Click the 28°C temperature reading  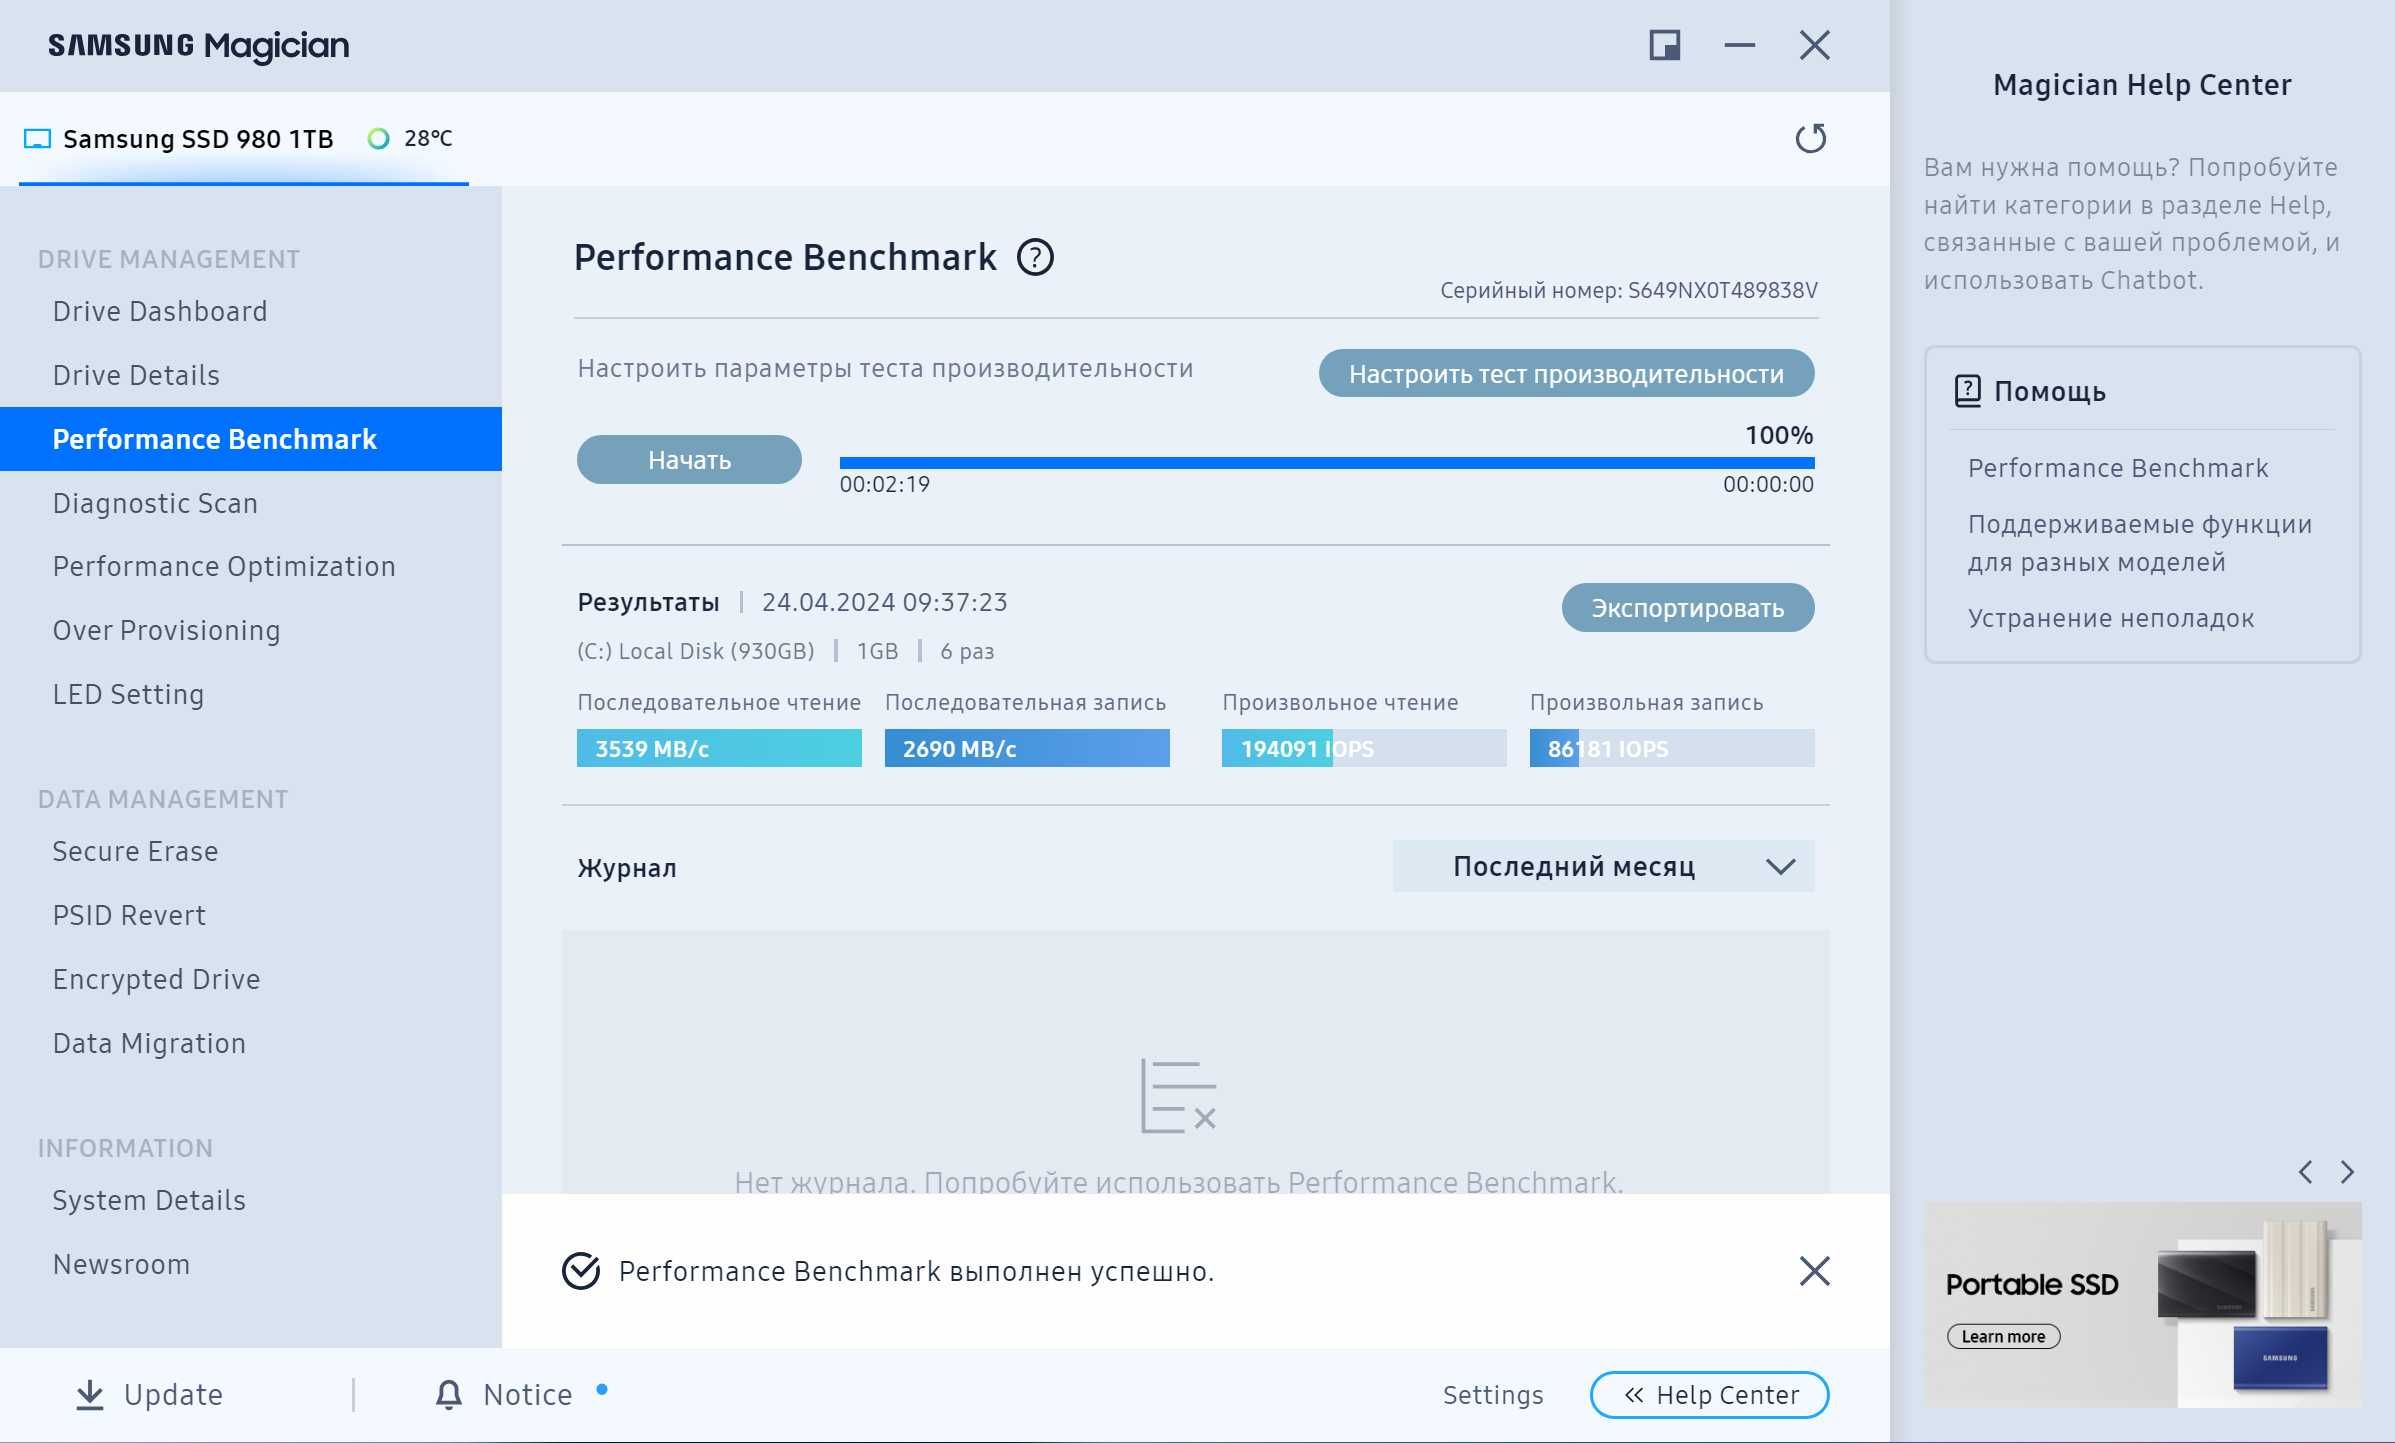click(x=428, y=139)
